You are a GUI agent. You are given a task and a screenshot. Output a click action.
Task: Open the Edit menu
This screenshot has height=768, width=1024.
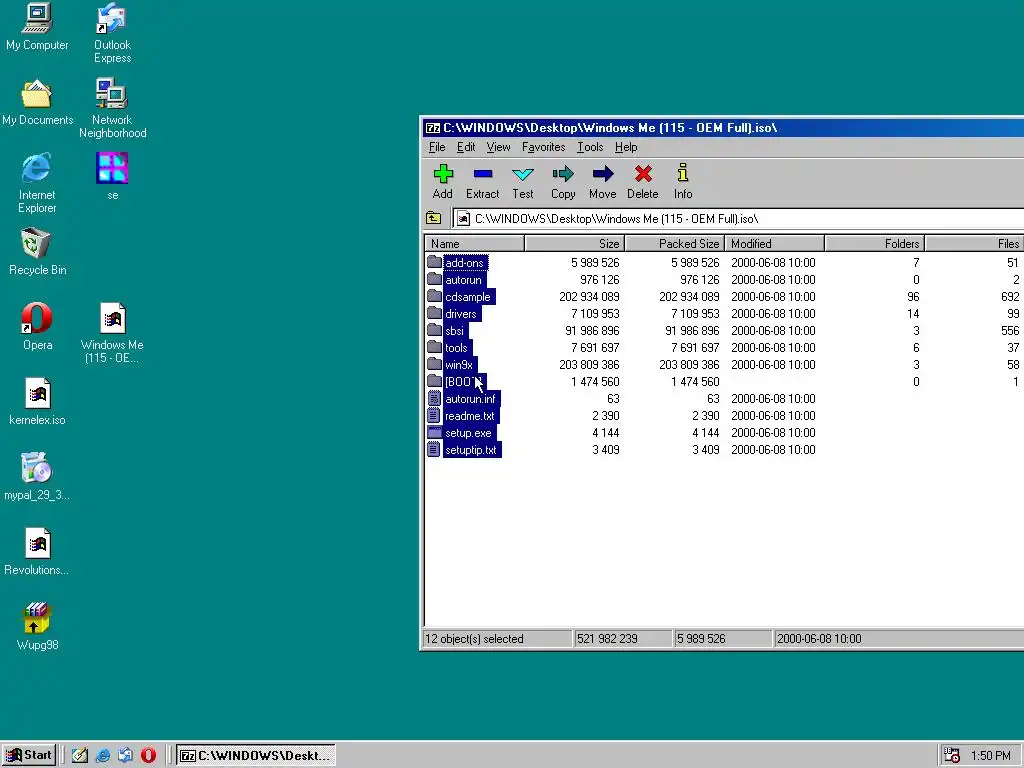[466, 147]
